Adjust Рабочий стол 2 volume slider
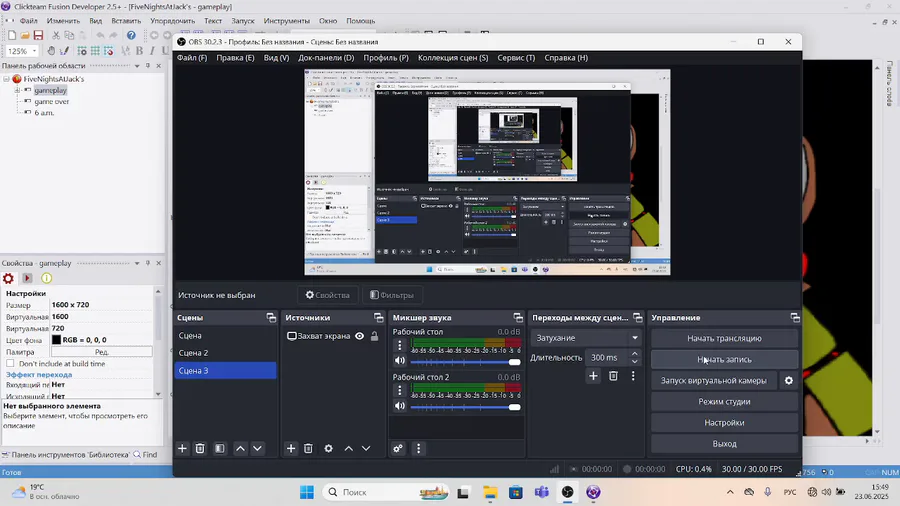Image resolution: width=900 pixels, height=506 pixels. point(465,407)
